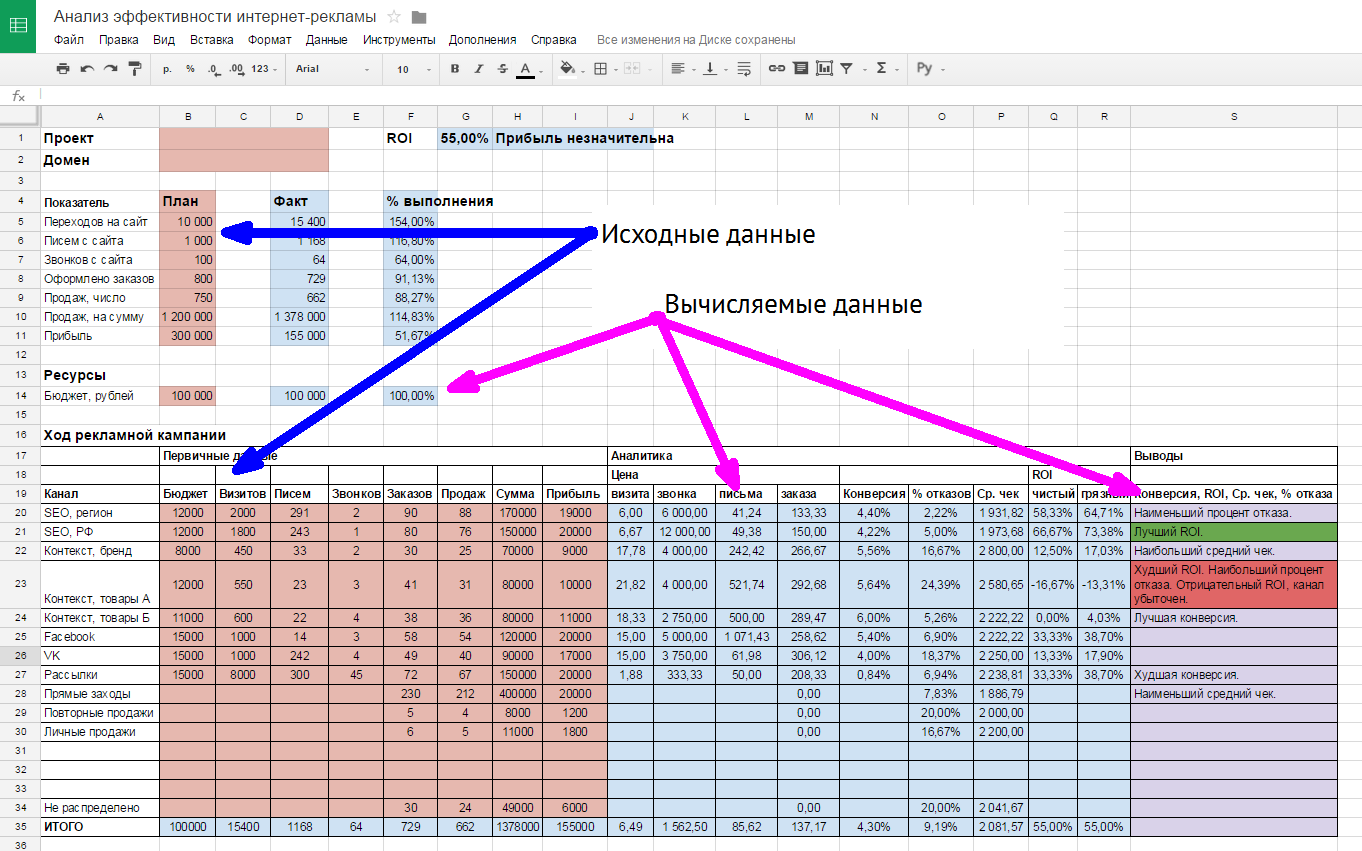Screen dimensions: 1362x851
Task: Toggle strikethrough formatting
Action: coord(502,69)
